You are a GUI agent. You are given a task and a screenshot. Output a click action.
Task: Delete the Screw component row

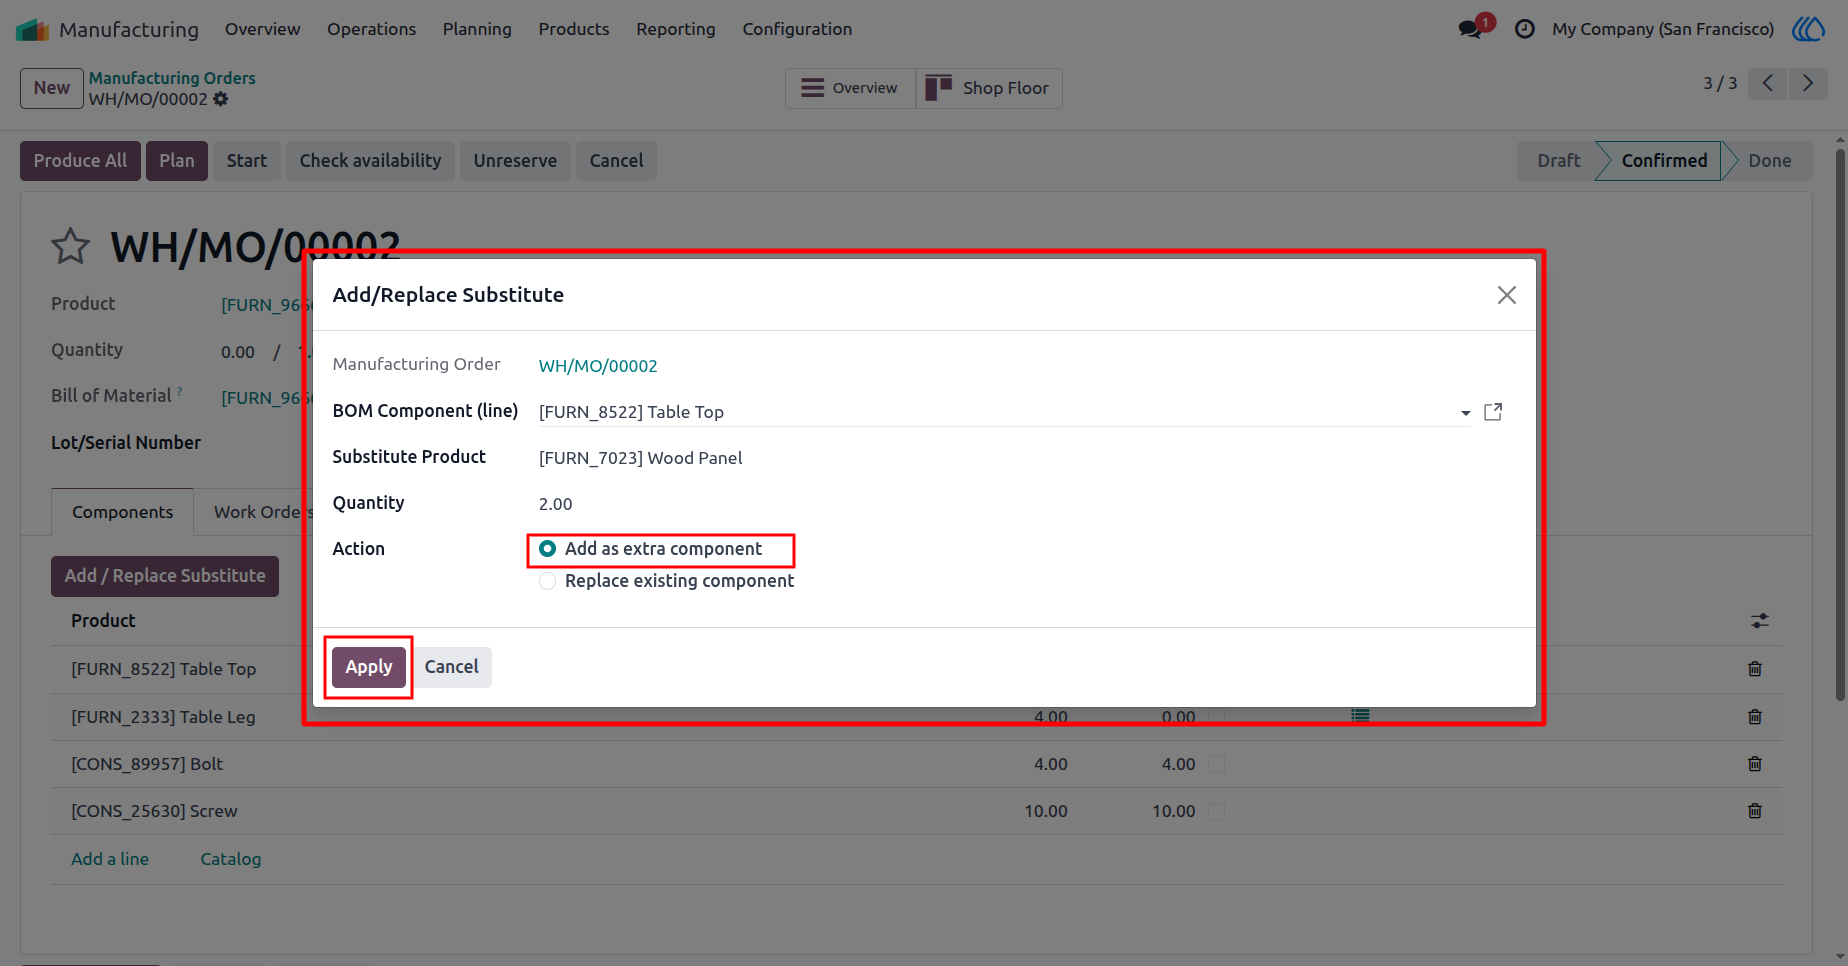1755,811
